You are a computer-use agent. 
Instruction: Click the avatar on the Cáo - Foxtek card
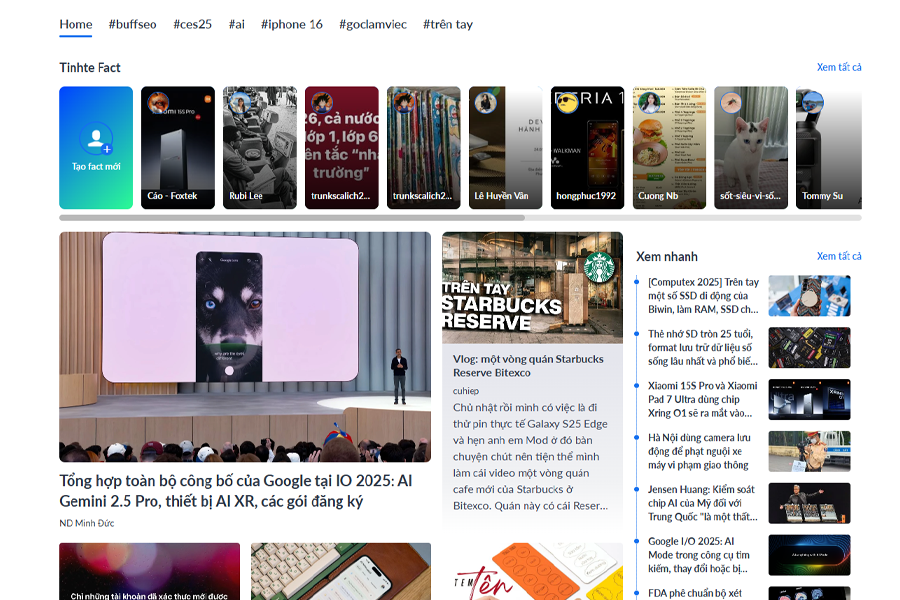(158, 103)
